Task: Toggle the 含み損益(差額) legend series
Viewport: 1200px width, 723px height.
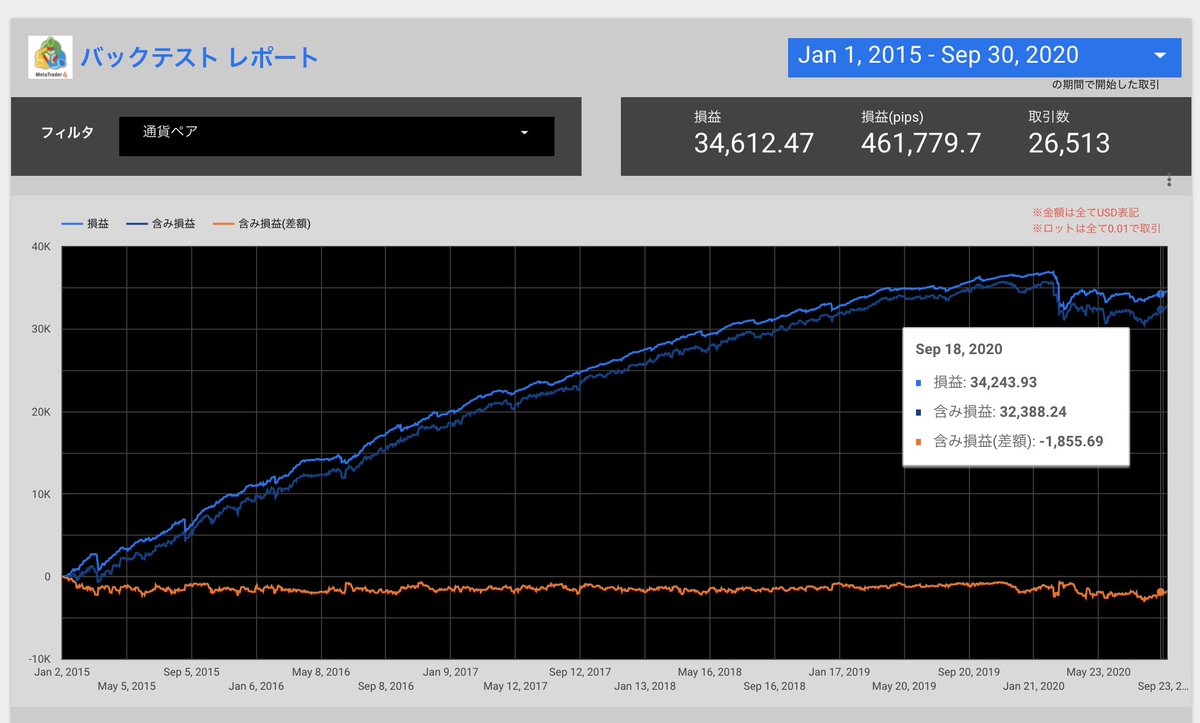Action: click(x=261, y=224)
